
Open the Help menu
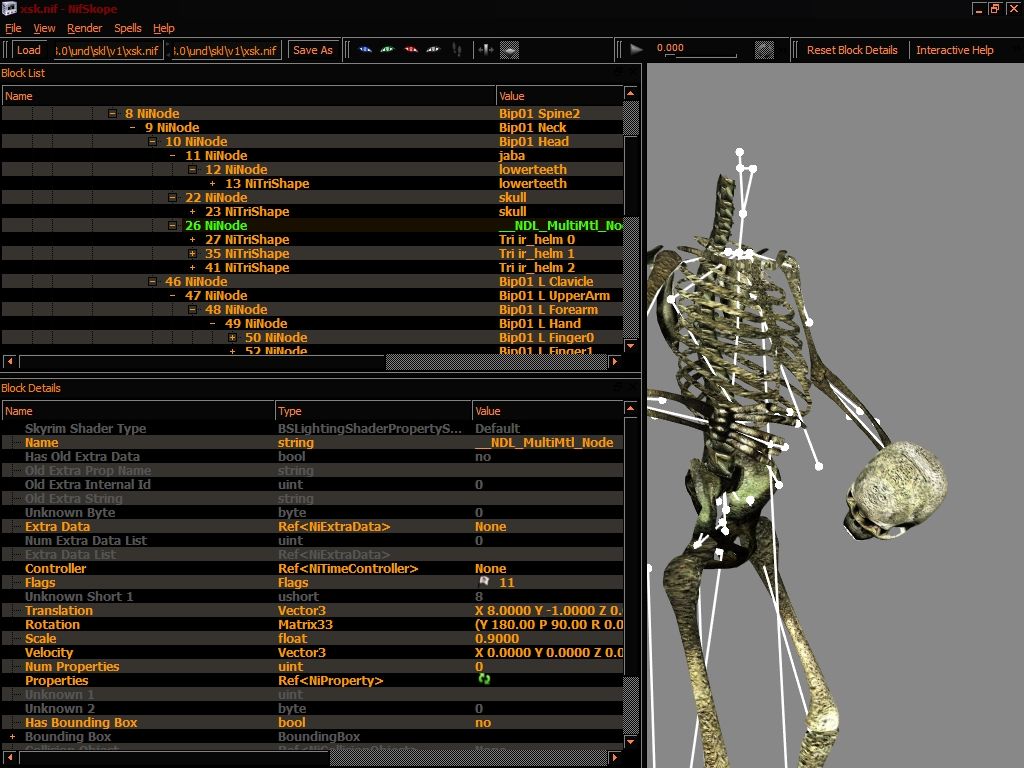163,28
